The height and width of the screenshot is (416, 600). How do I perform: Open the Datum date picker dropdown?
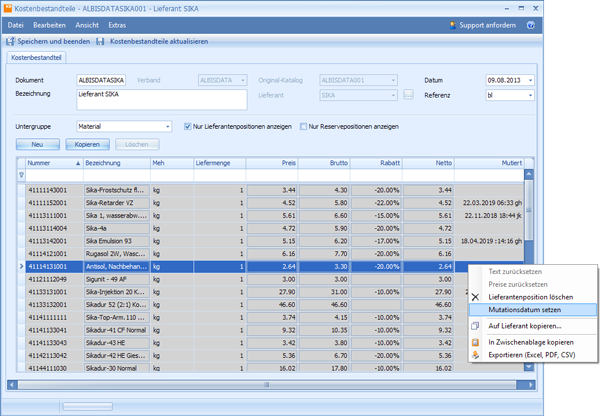point(530,80)
